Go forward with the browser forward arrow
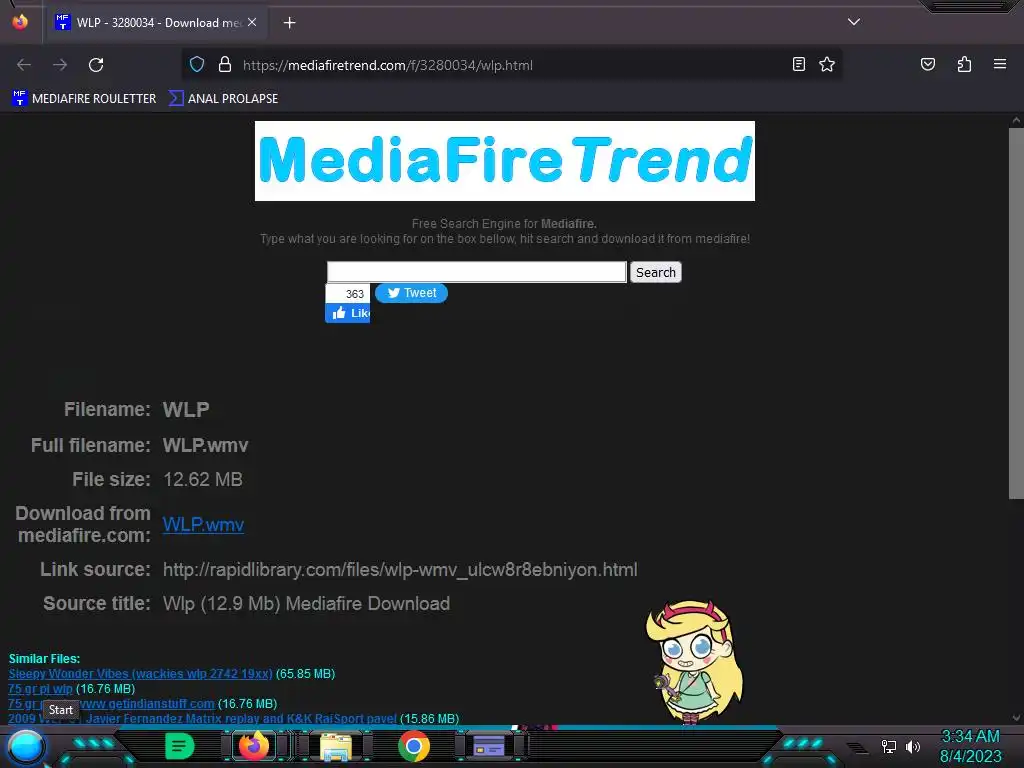The height and width of the screenshot is (768, 1024). point(60,65)
